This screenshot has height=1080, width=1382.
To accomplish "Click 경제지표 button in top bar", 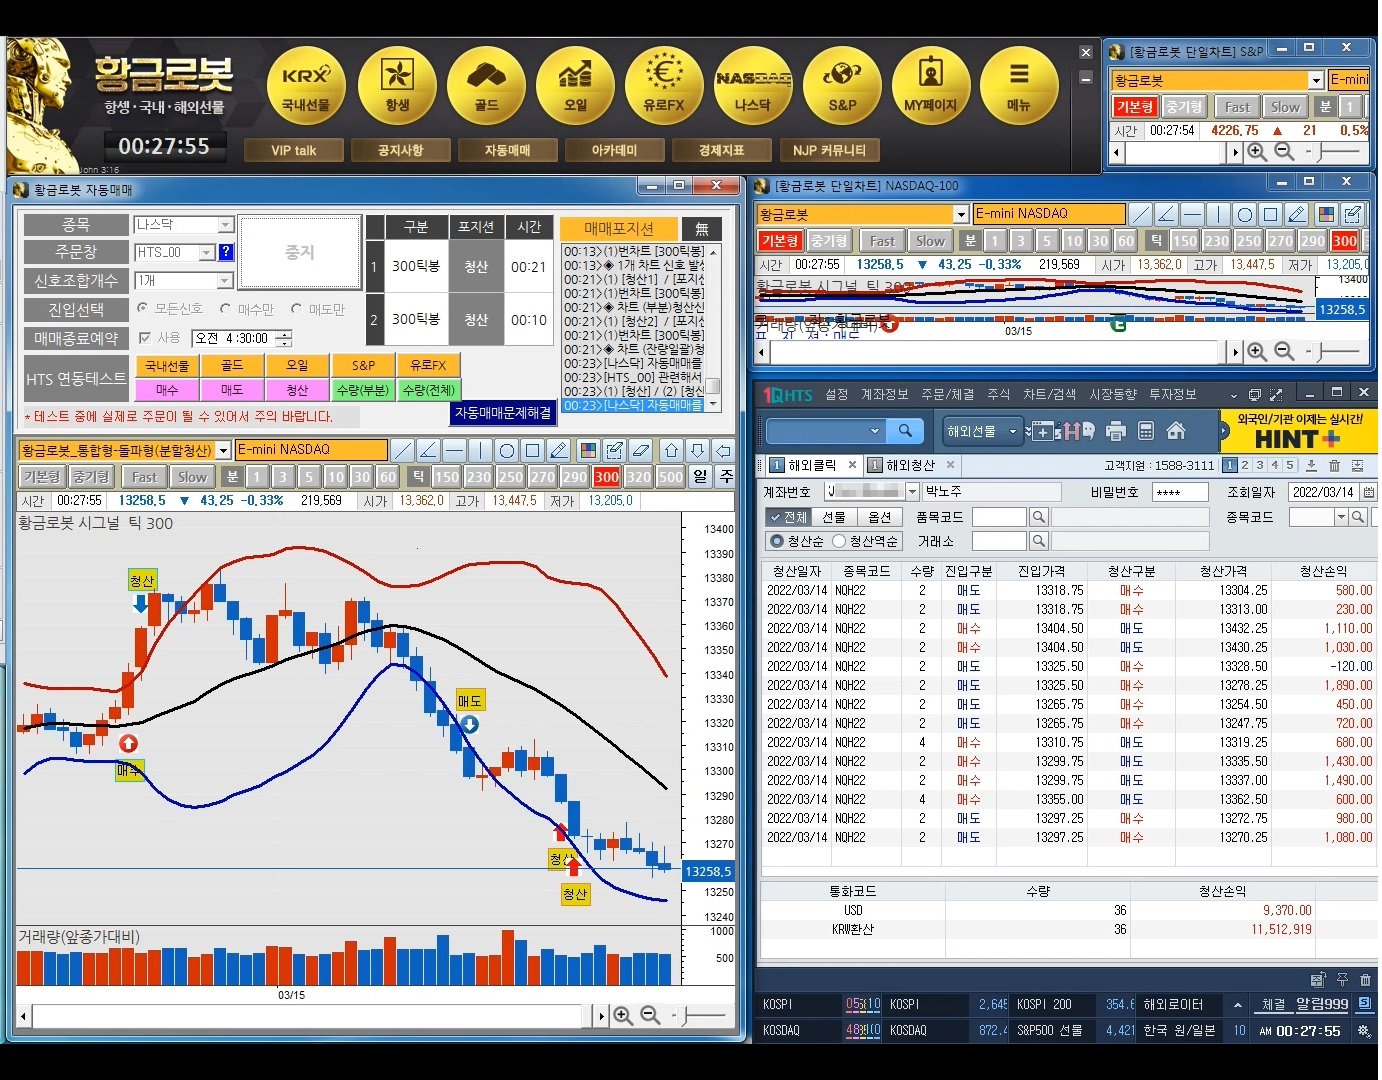I will pyautogui.click(x=721, y=151).
